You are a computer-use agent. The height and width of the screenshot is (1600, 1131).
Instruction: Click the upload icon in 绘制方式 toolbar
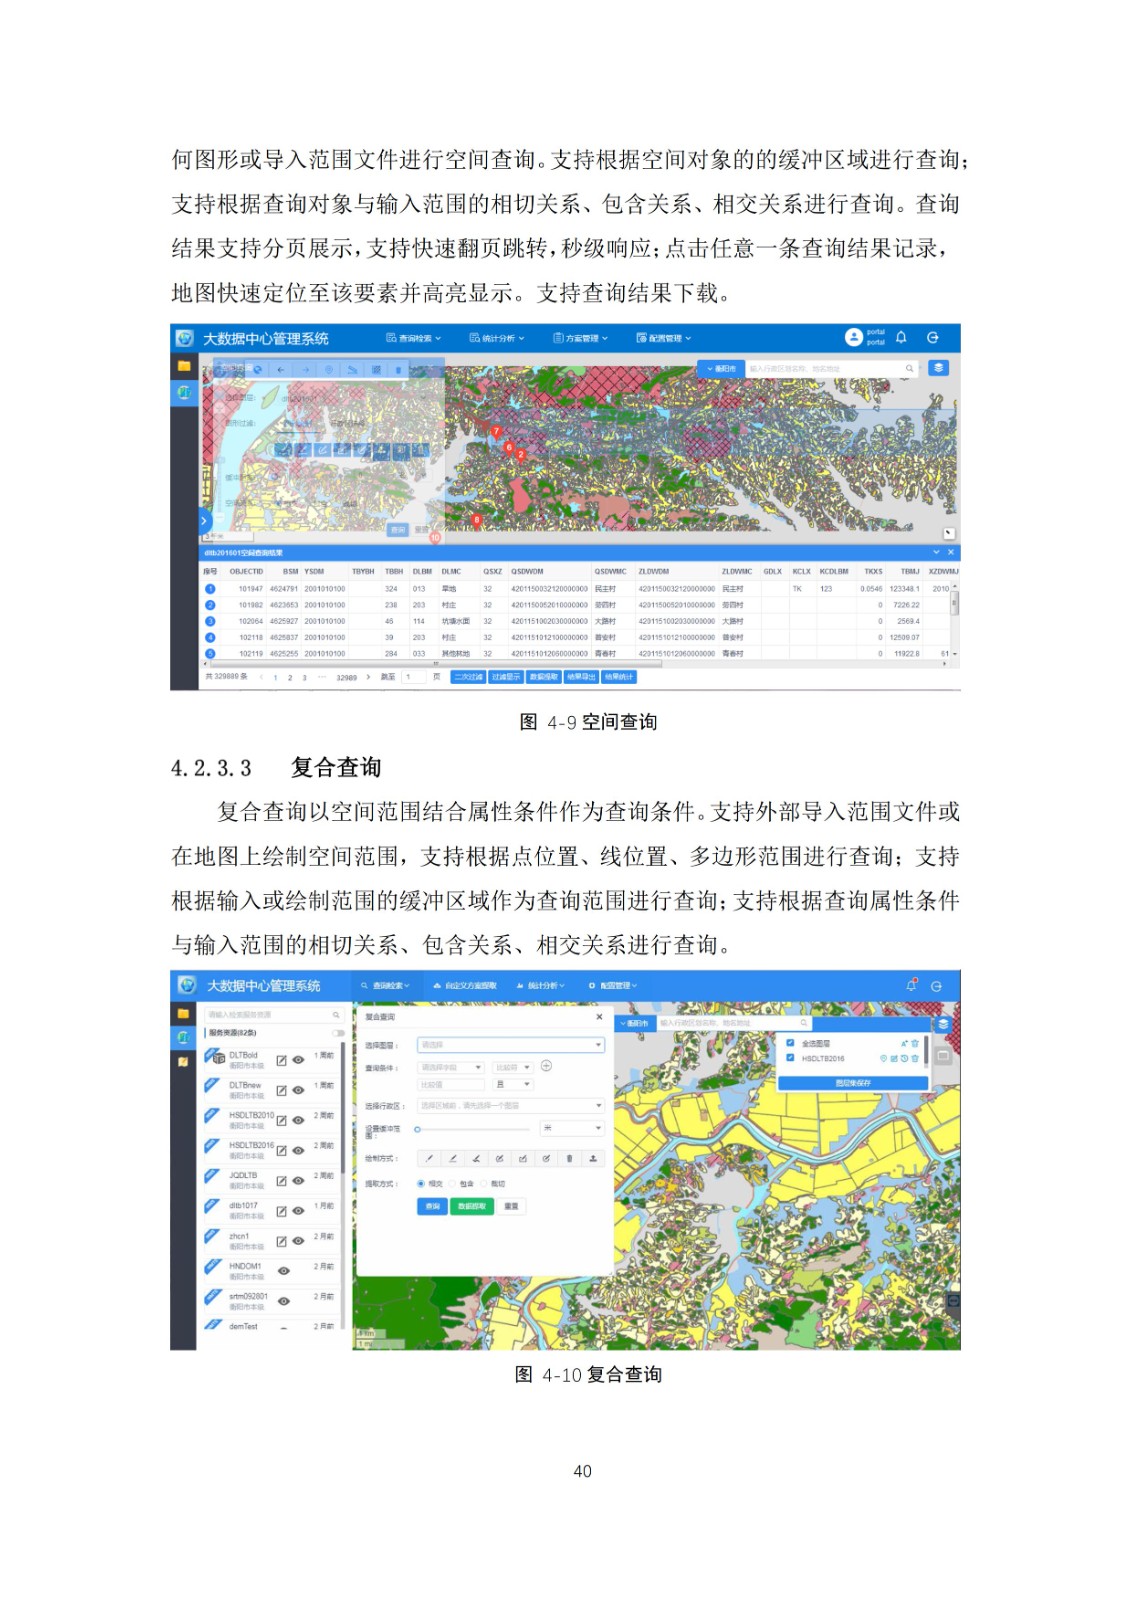click(593, 1159)
